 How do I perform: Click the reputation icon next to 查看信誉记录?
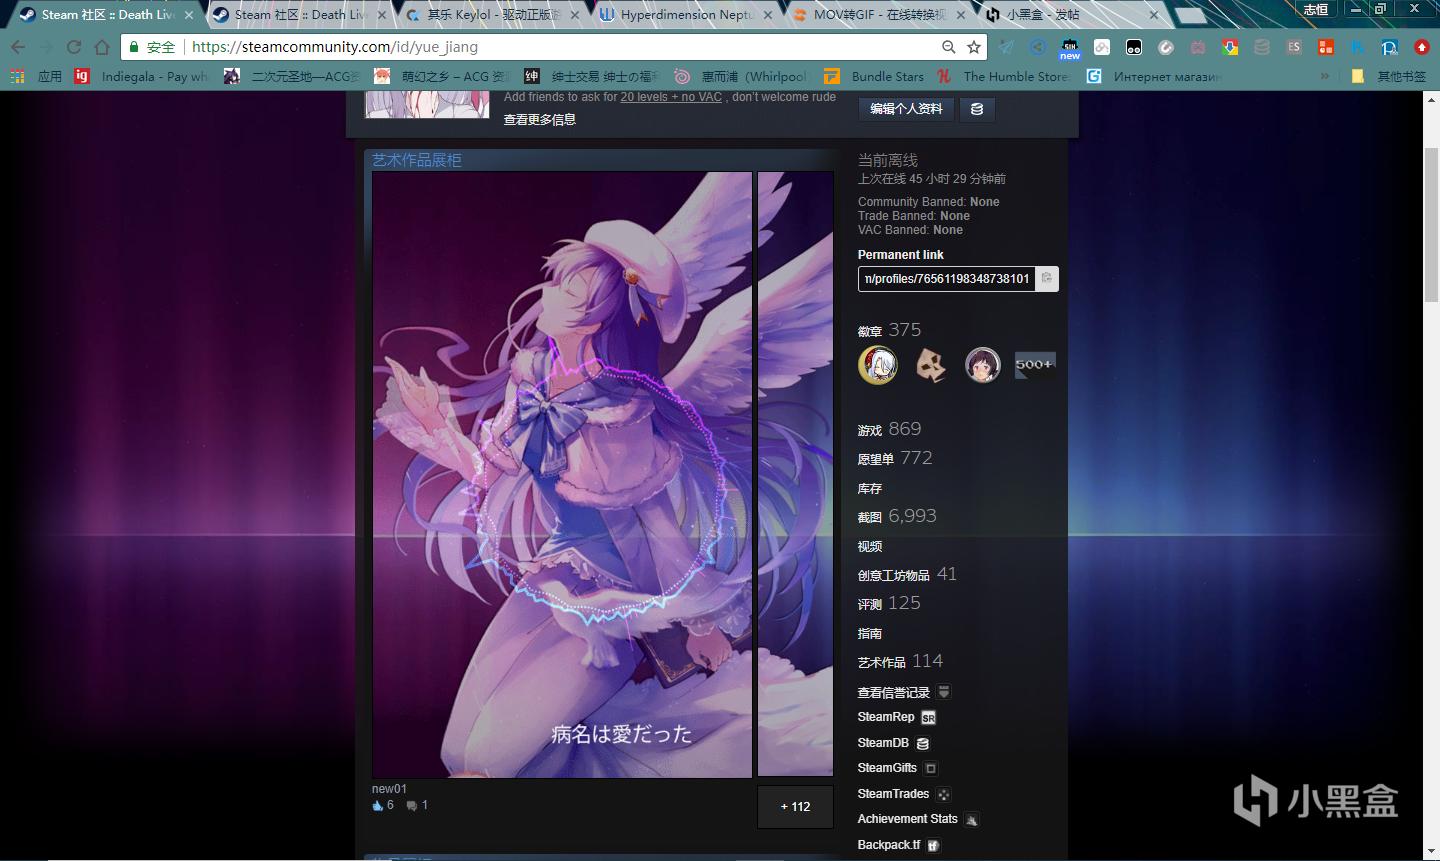click(x=943, y=691)
